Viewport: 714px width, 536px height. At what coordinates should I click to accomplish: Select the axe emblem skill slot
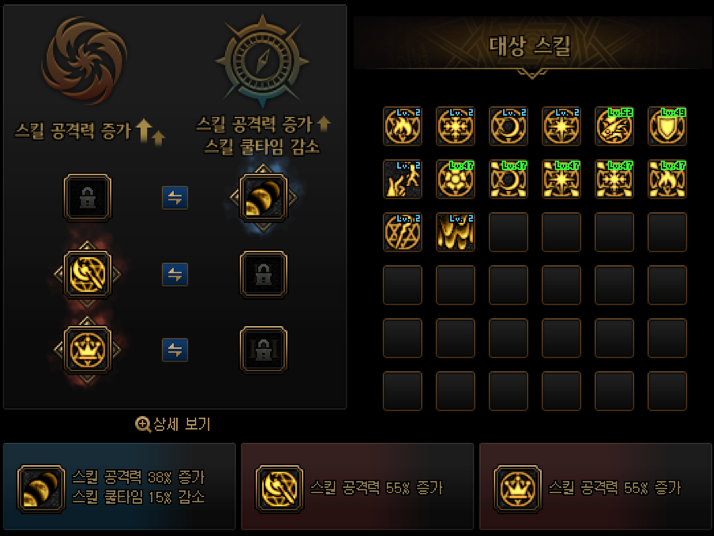87,274
